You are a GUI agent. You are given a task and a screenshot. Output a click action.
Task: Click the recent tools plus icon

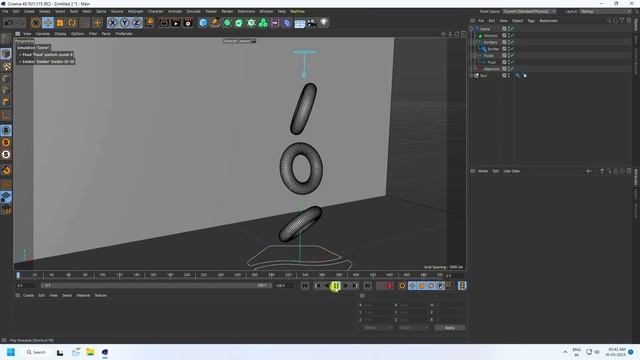pos(97,23)
